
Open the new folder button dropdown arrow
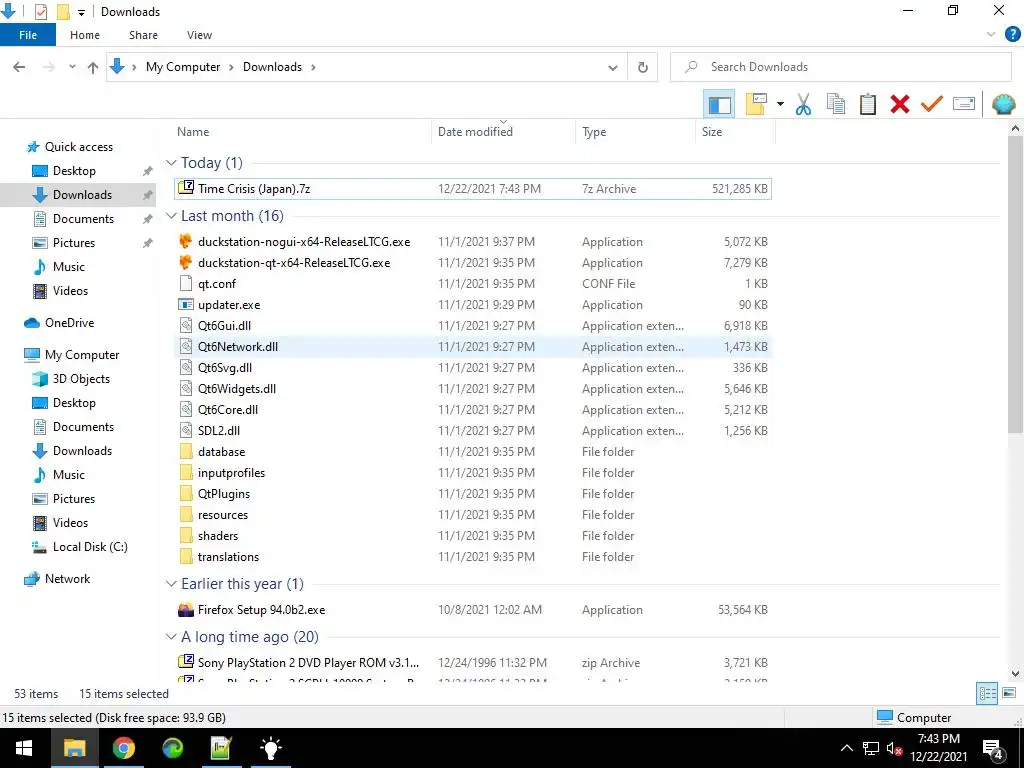click(780, 104)
